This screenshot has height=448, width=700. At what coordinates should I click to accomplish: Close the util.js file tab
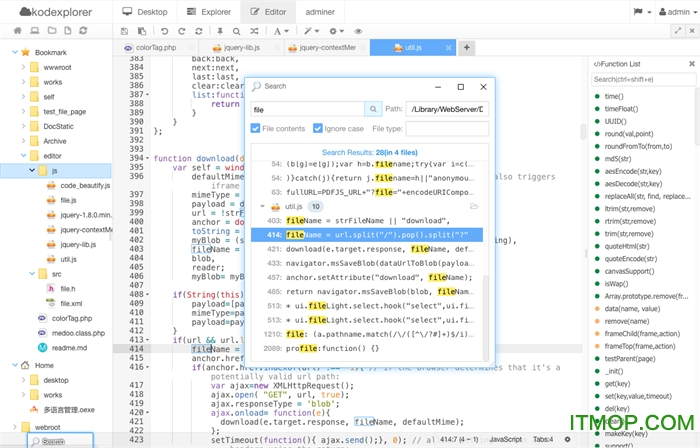448,48
